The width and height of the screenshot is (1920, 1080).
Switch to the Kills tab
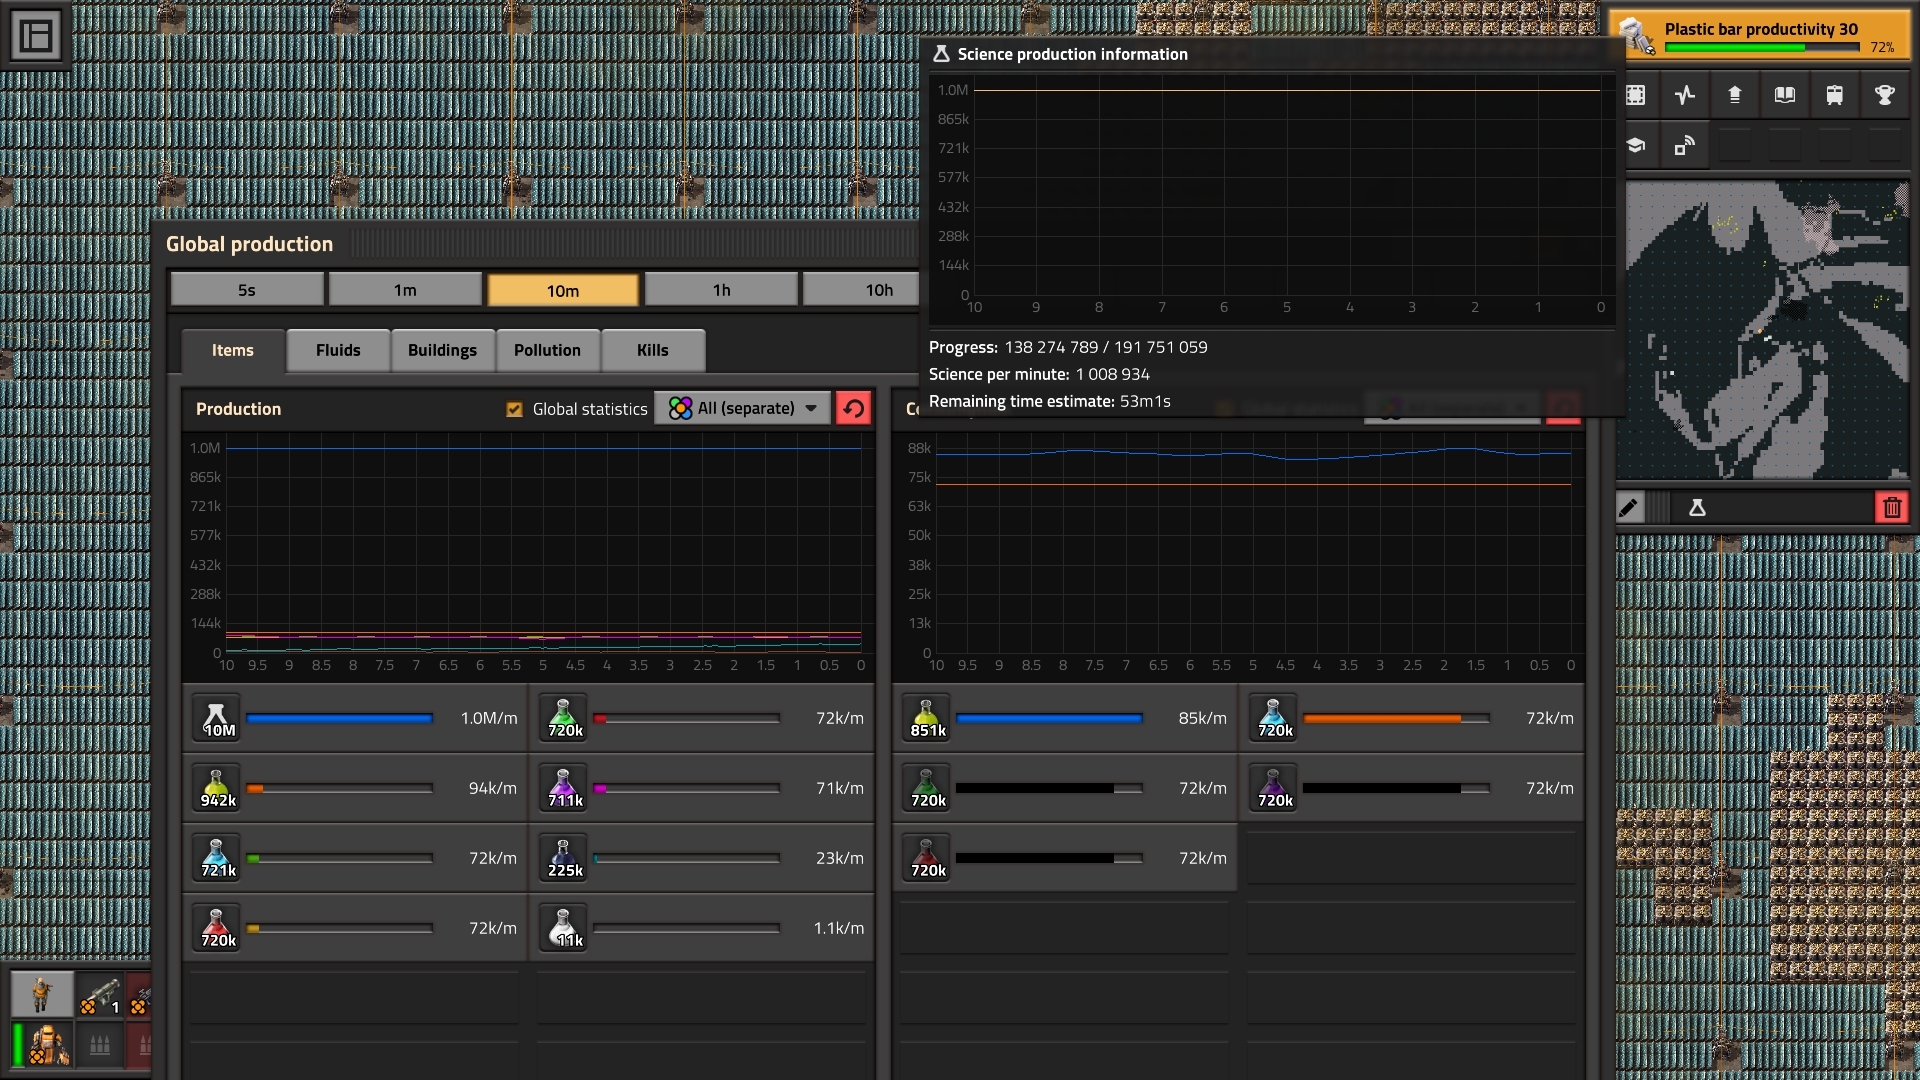pyautogui.click(x=653, y=350)
